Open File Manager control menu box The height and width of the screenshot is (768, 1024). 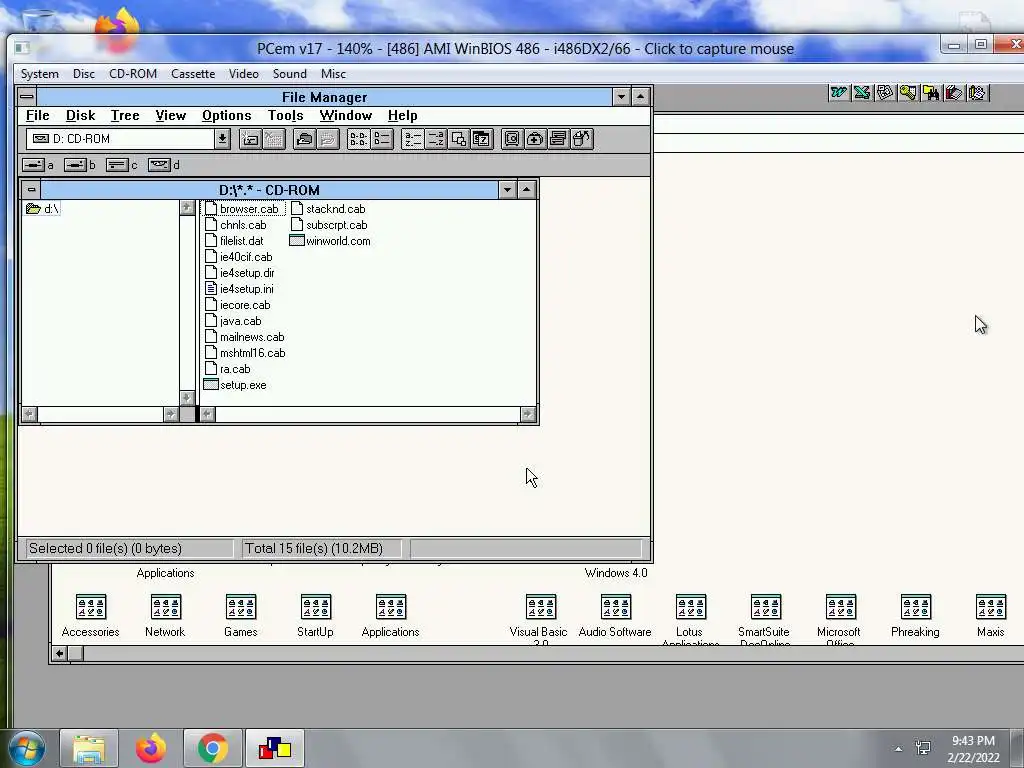pyautogui.click(x=27, y=97)
